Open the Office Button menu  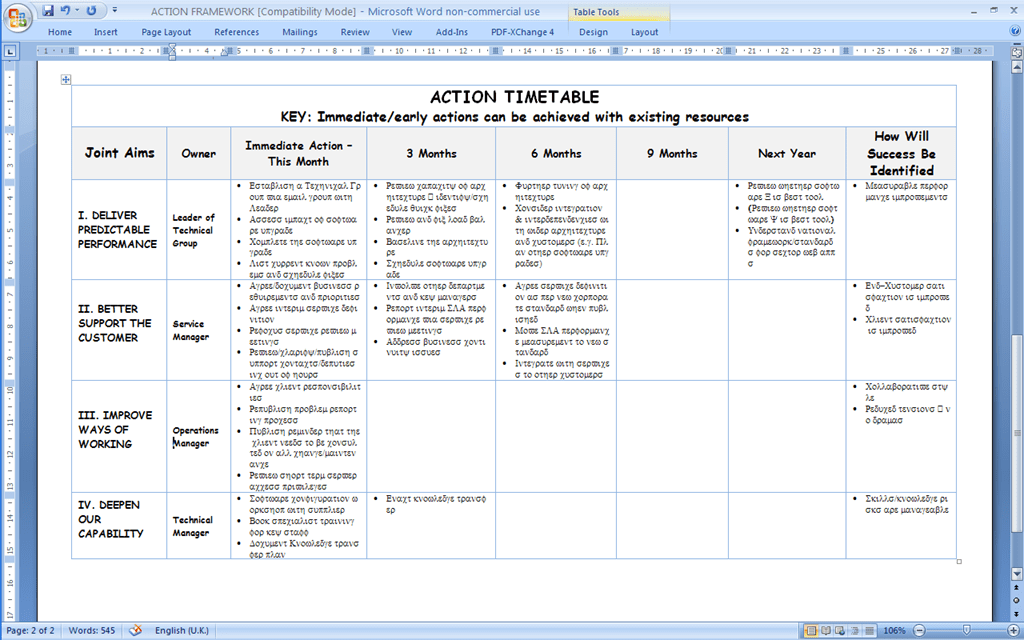(x=18, y=18)
